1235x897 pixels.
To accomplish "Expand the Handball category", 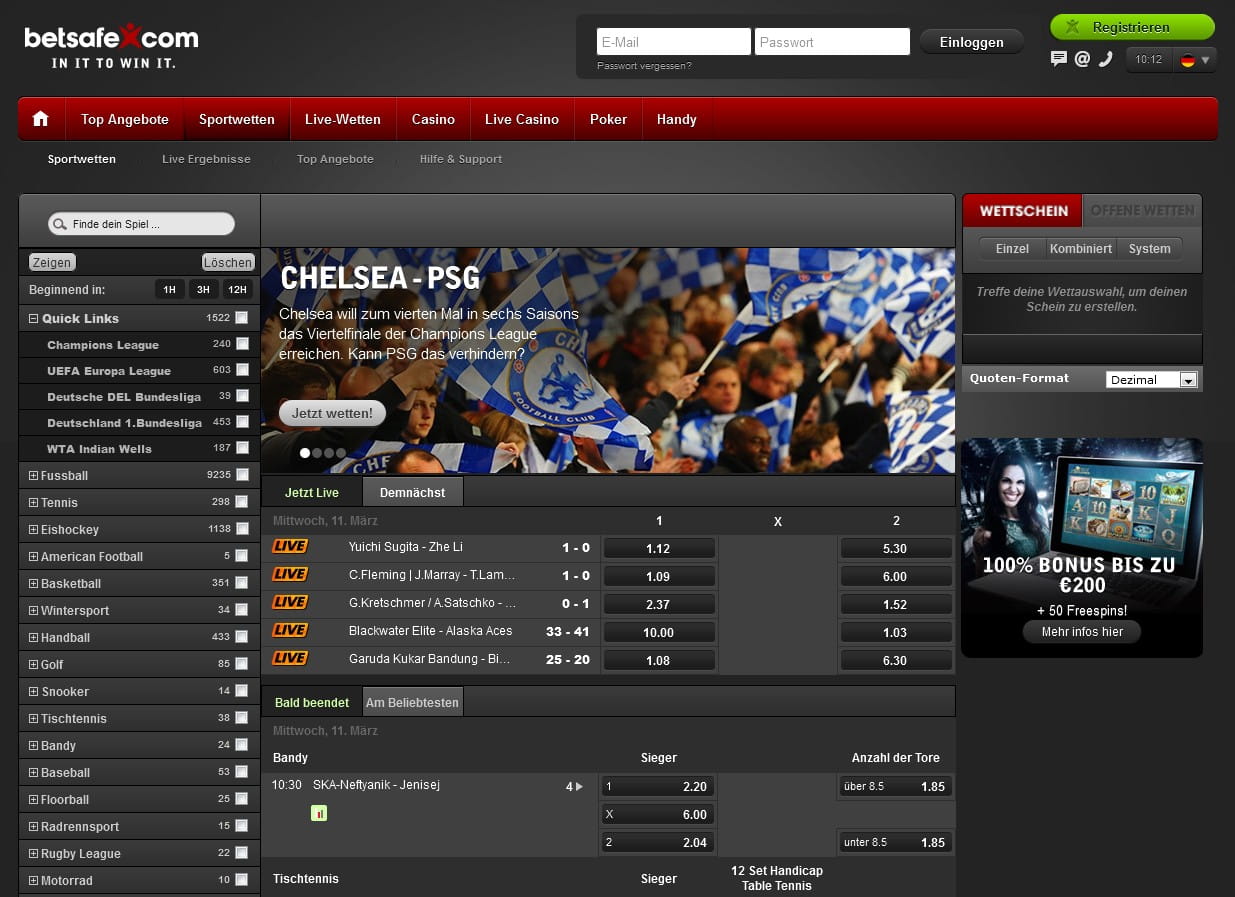I will pos(33,638).
